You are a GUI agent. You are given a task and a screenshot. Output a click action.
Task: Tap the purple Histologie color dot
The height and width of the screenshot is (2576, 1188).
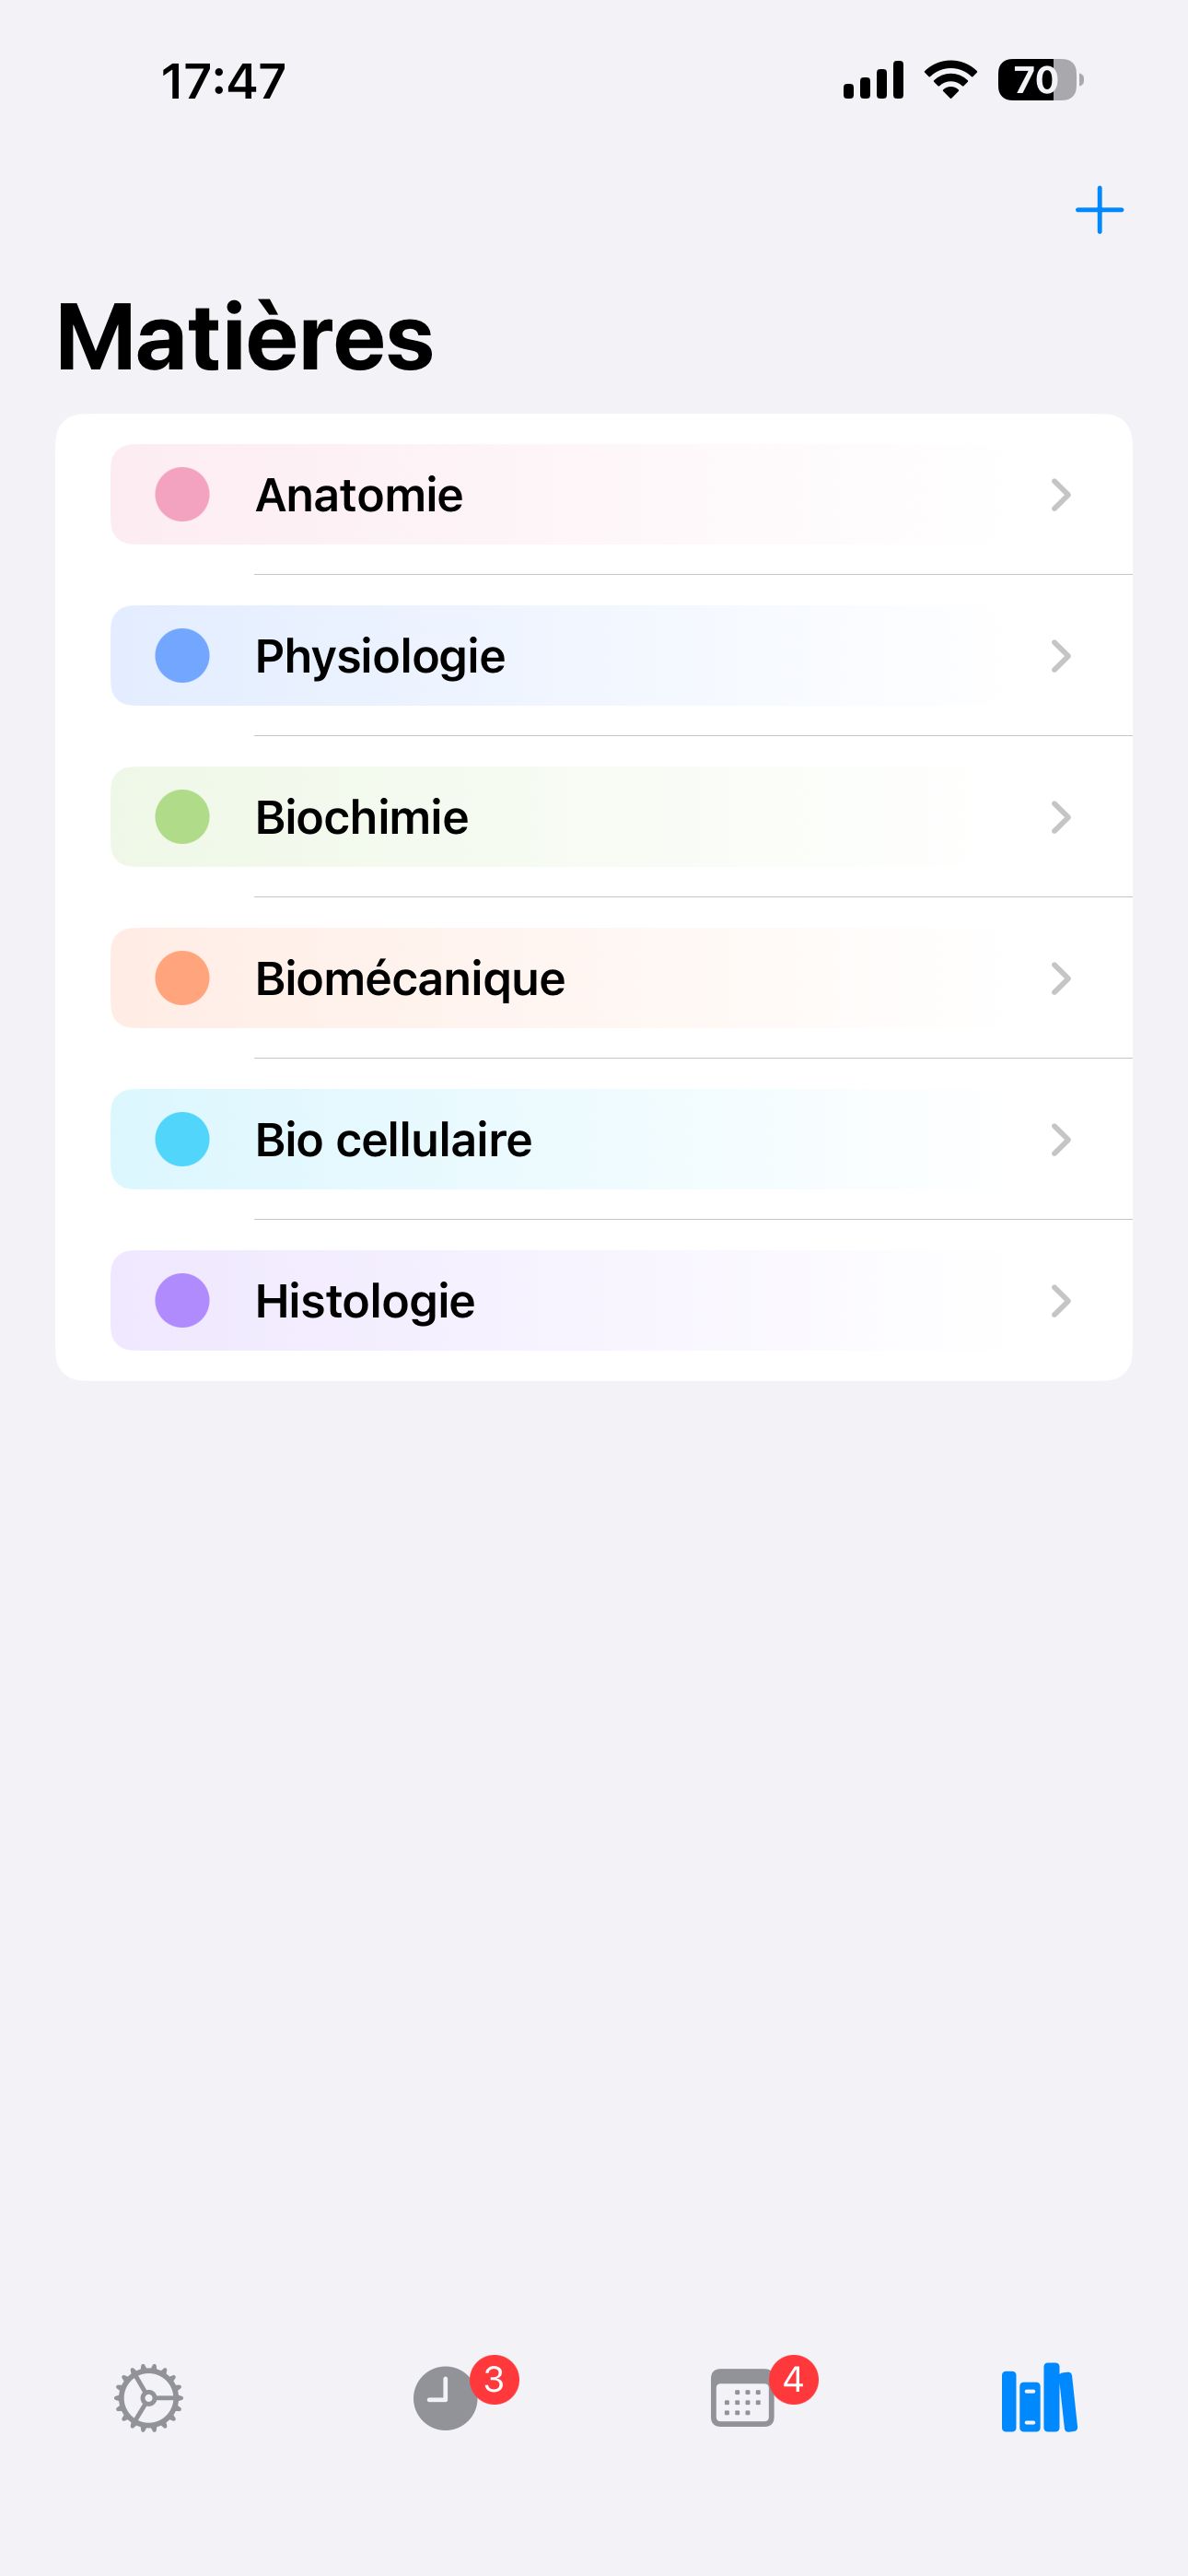tap(182, 1301)
